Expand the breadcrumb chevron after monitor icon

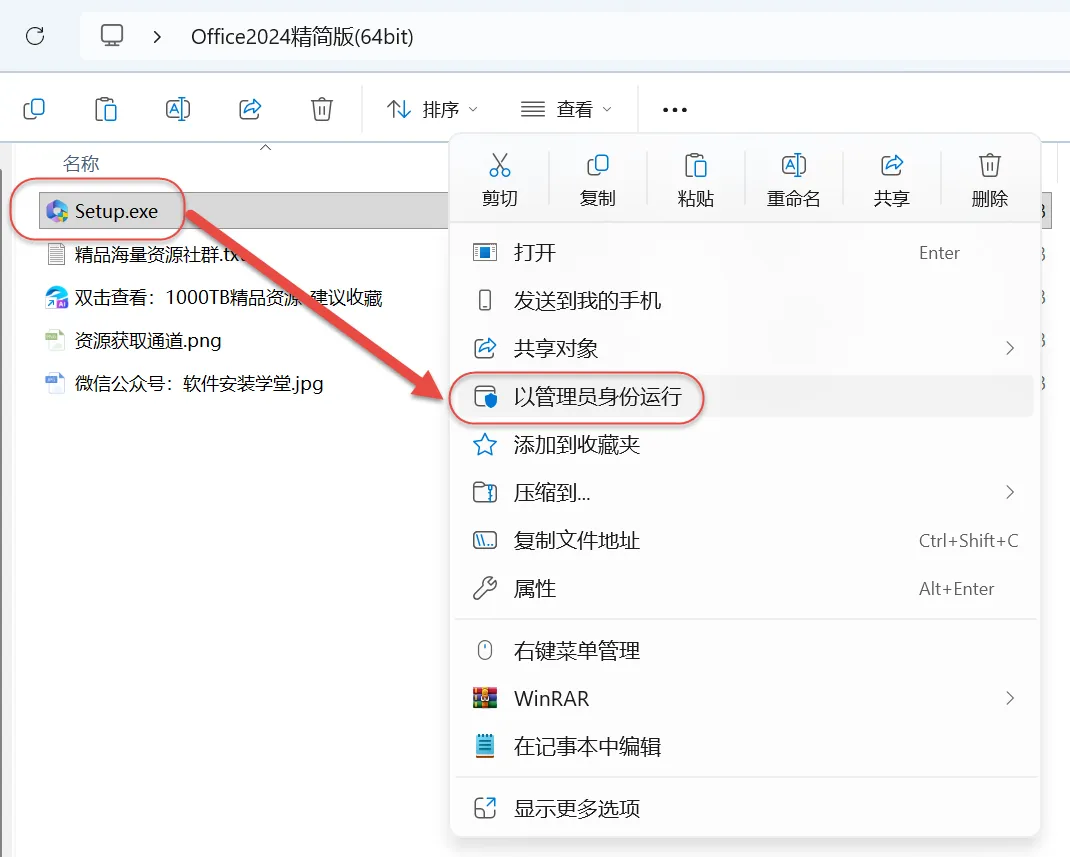(157, 36)
